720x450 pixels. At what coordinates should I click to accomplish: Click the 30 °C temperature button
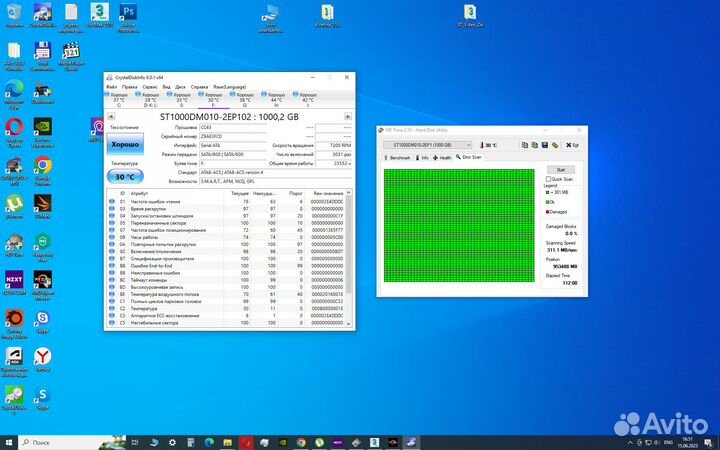pos(125,177)
